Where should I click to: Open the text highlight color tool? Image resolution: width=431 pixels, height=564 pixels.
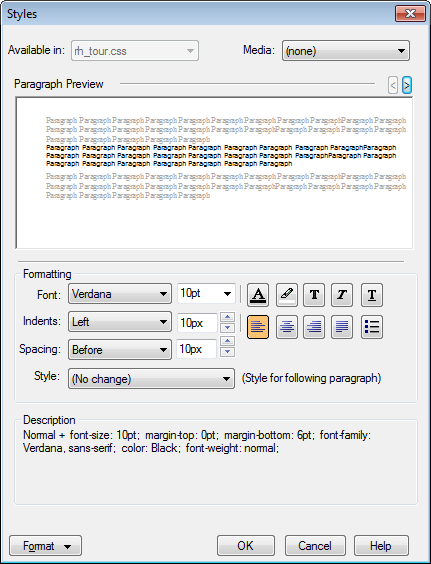click(287, 295)
